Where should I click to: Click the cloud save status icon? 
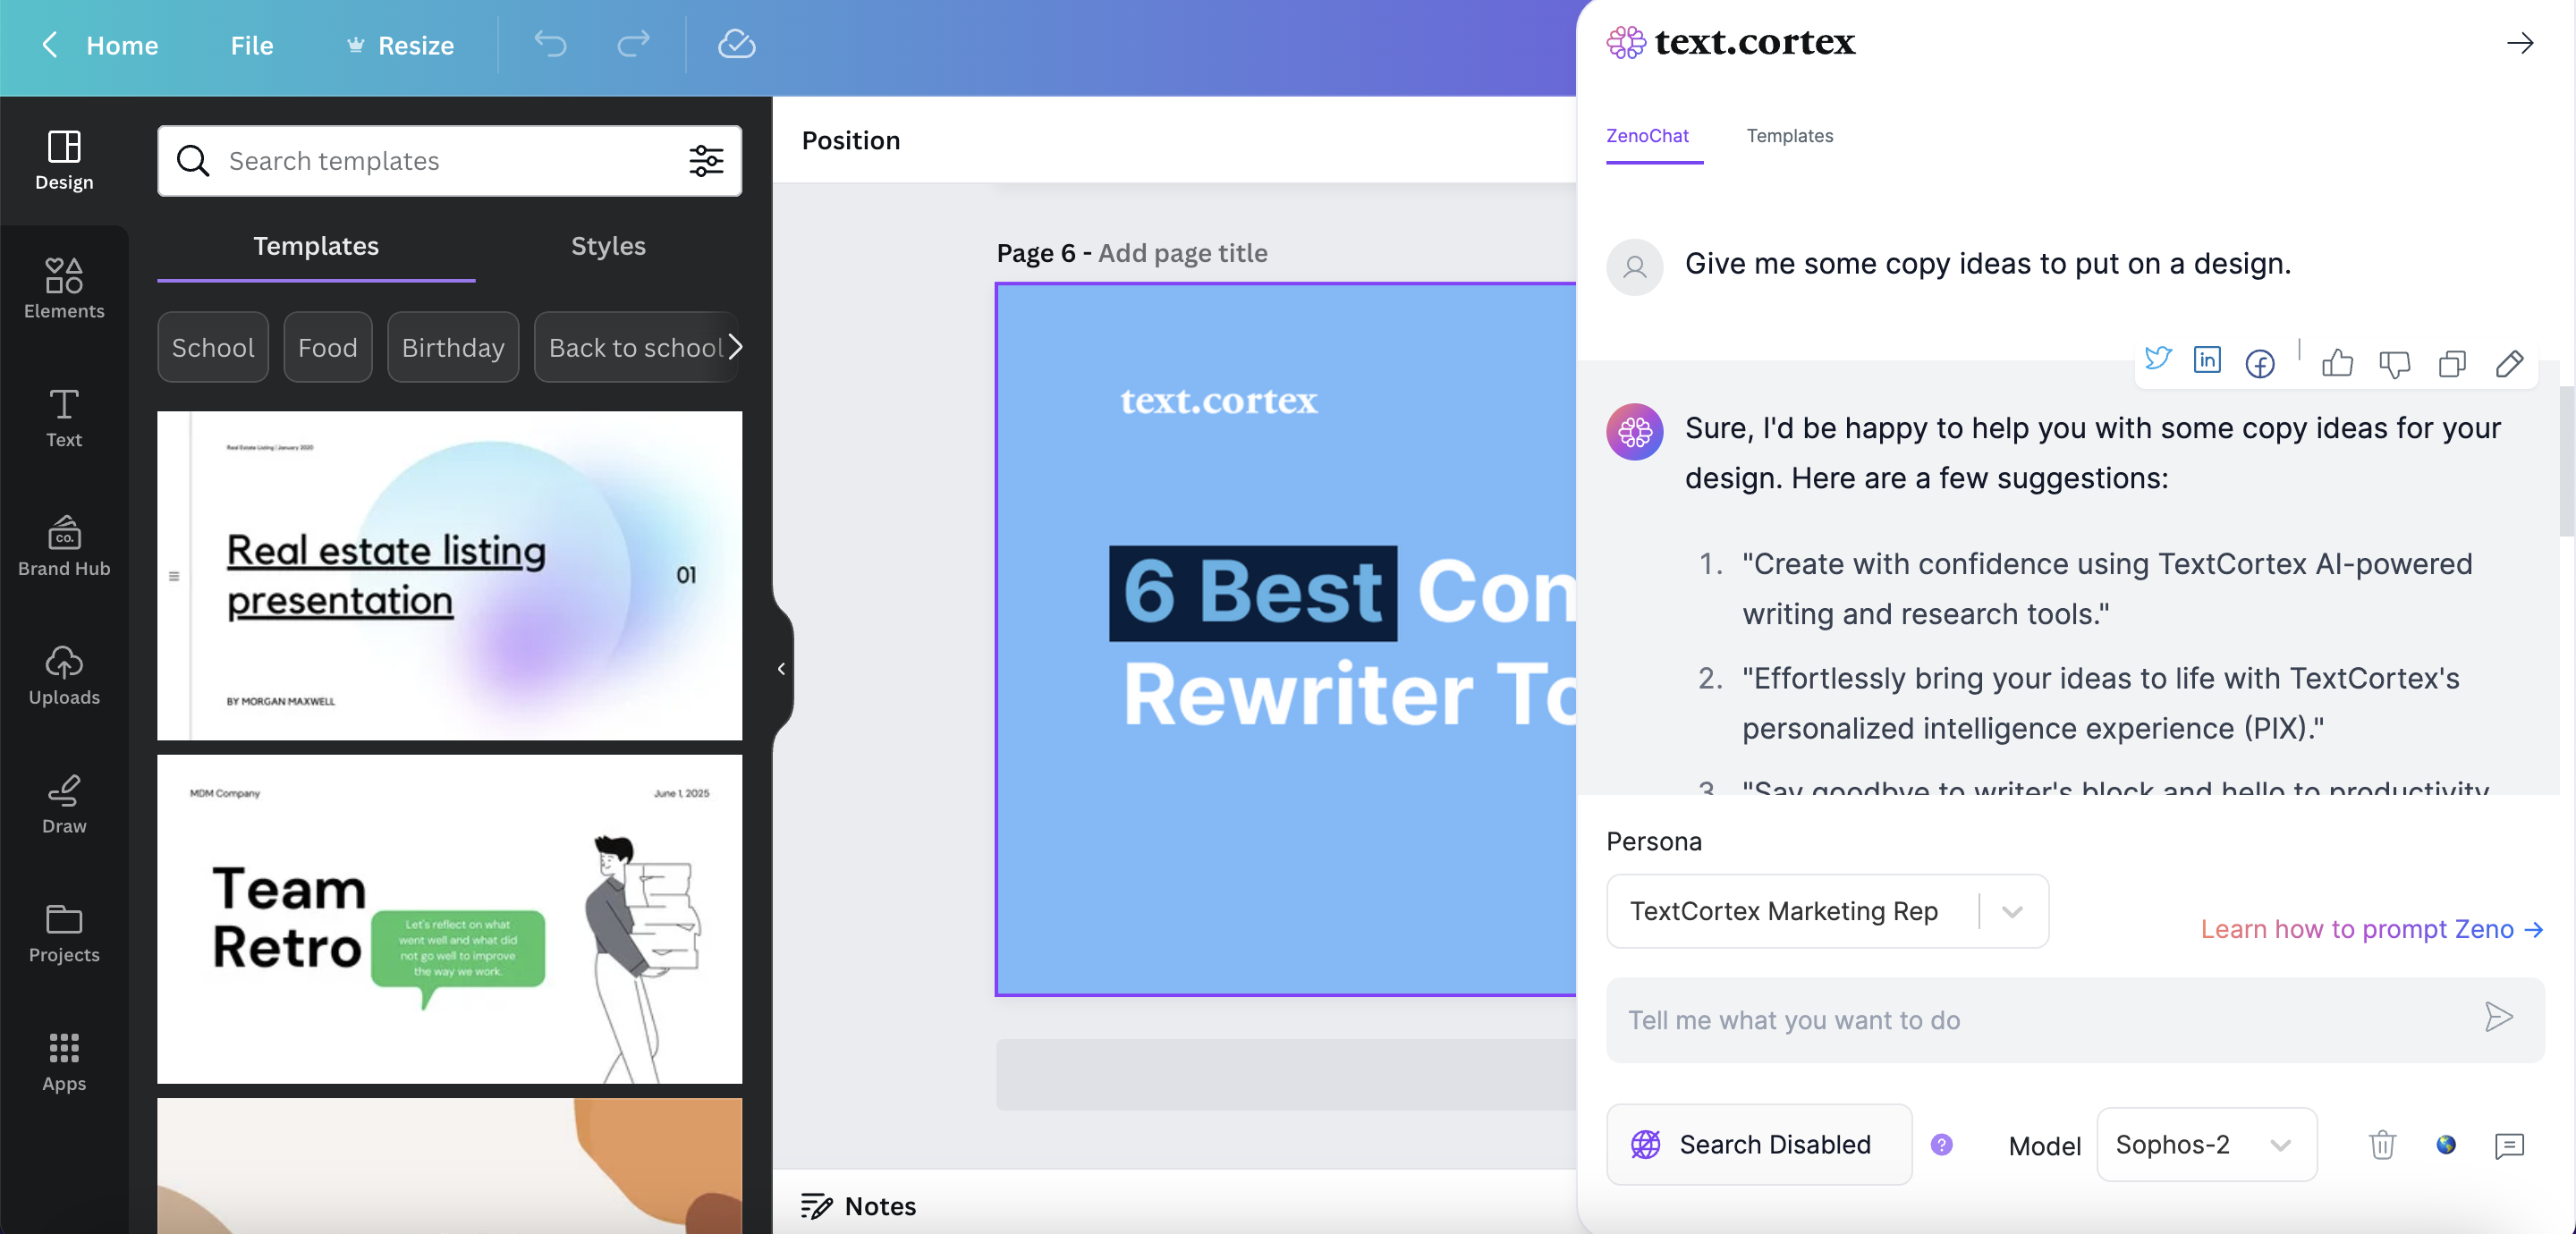click(x=736, y=44)
